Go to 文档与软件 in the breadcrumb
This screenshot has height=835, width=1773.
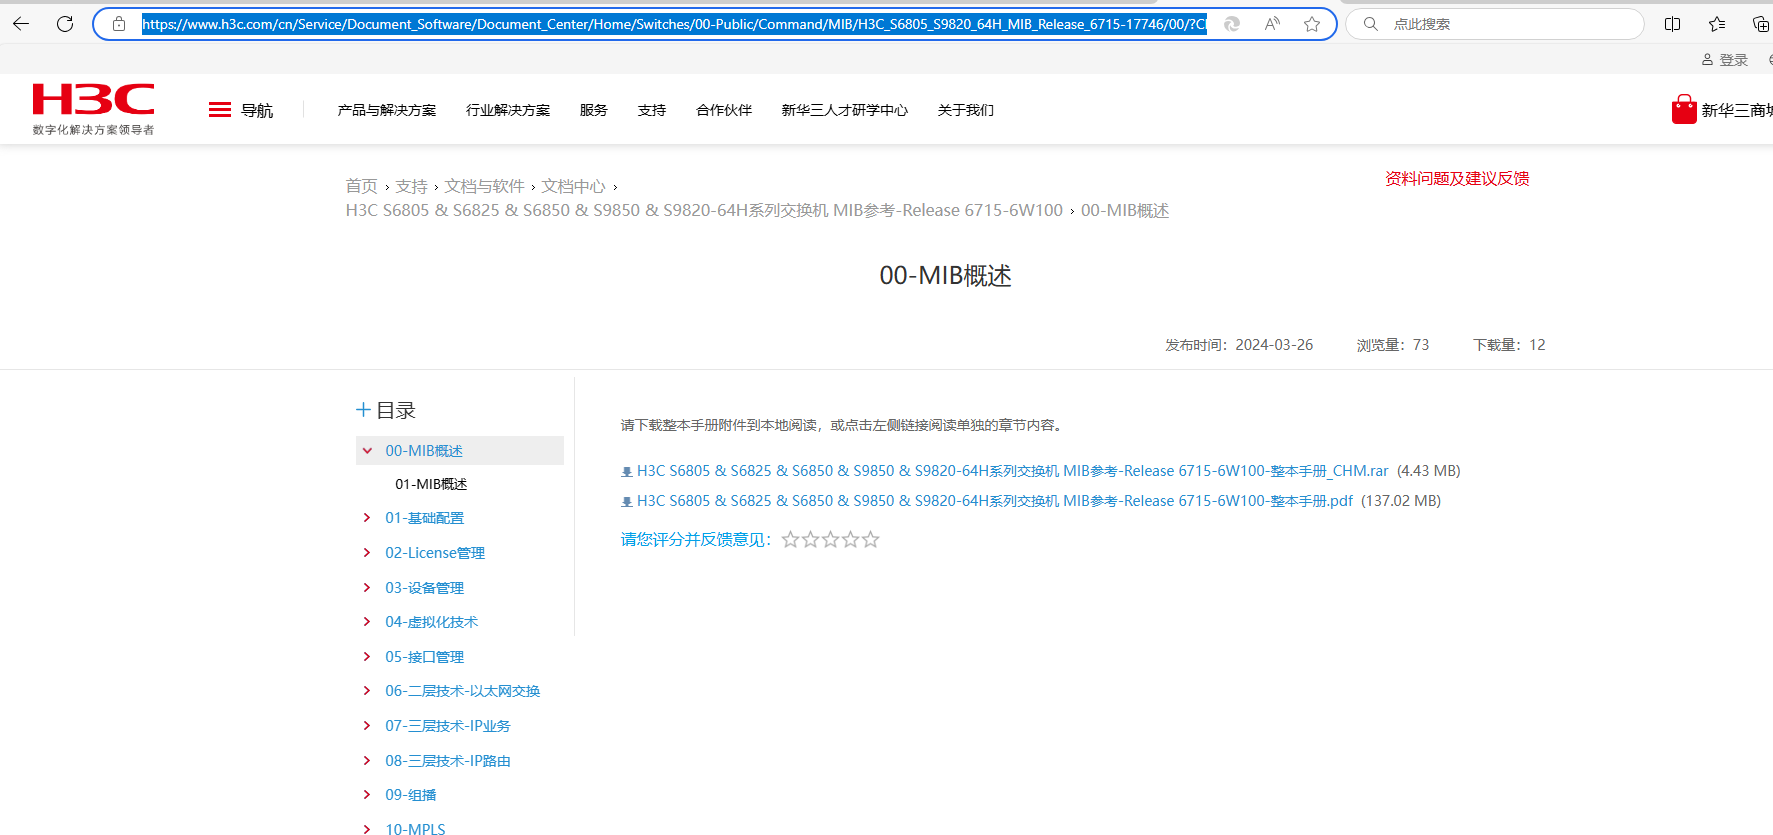(485, 186)
